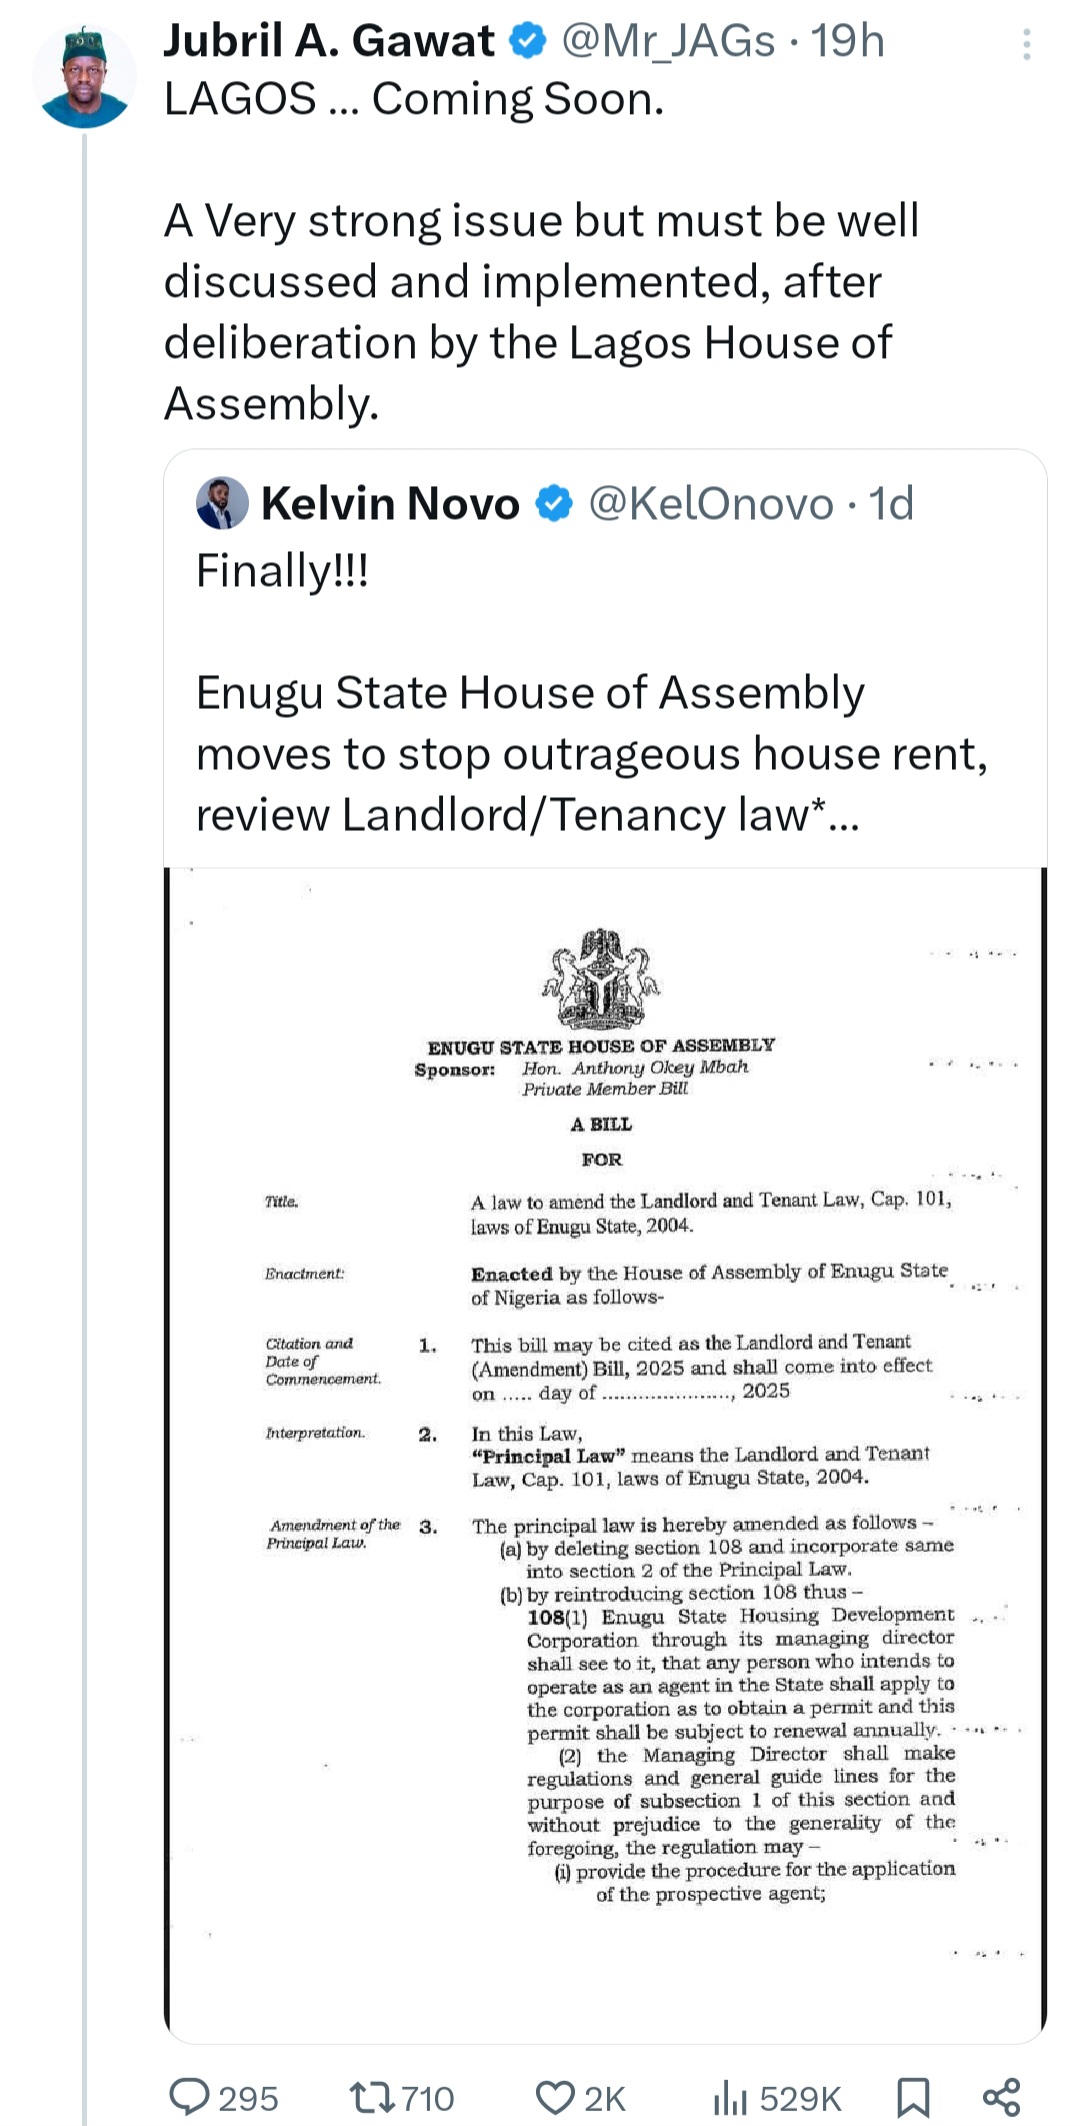Click the Jubril A. Gawat display name

[329, 41]
